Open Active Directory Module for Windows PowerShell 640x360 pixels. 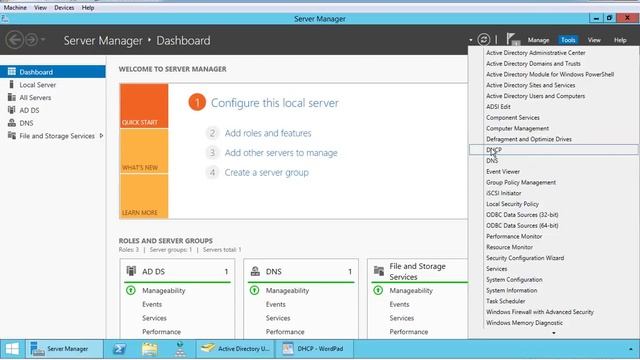(x=550, y=74)
